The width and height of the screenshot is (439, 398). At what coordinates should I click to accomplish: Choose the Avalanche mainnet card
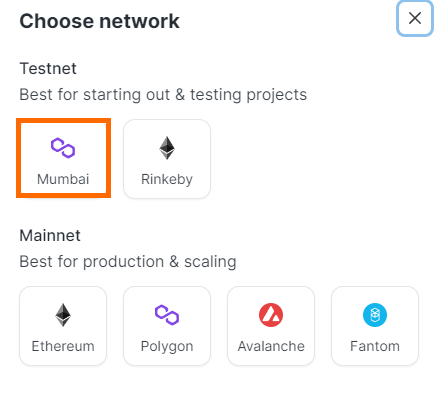click(x=271, y=326)
